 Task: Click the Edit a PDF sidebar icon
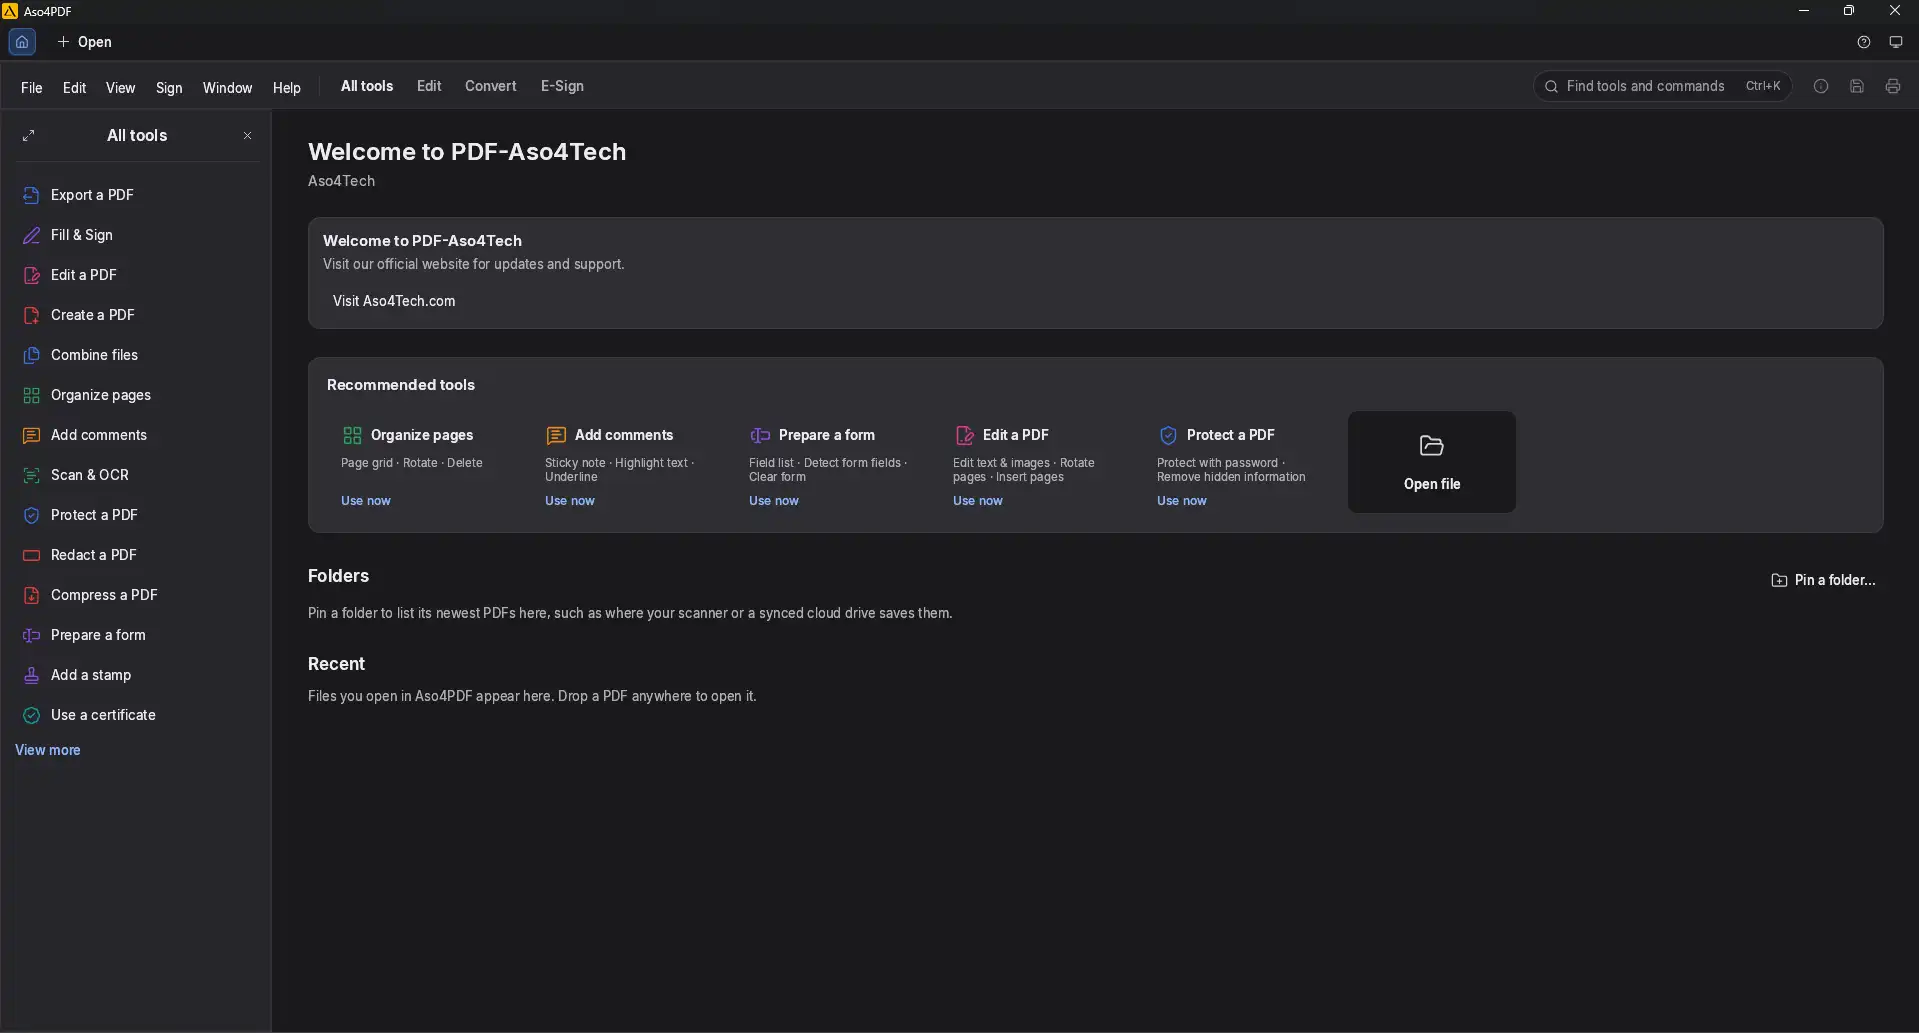[x=32, y=275]
